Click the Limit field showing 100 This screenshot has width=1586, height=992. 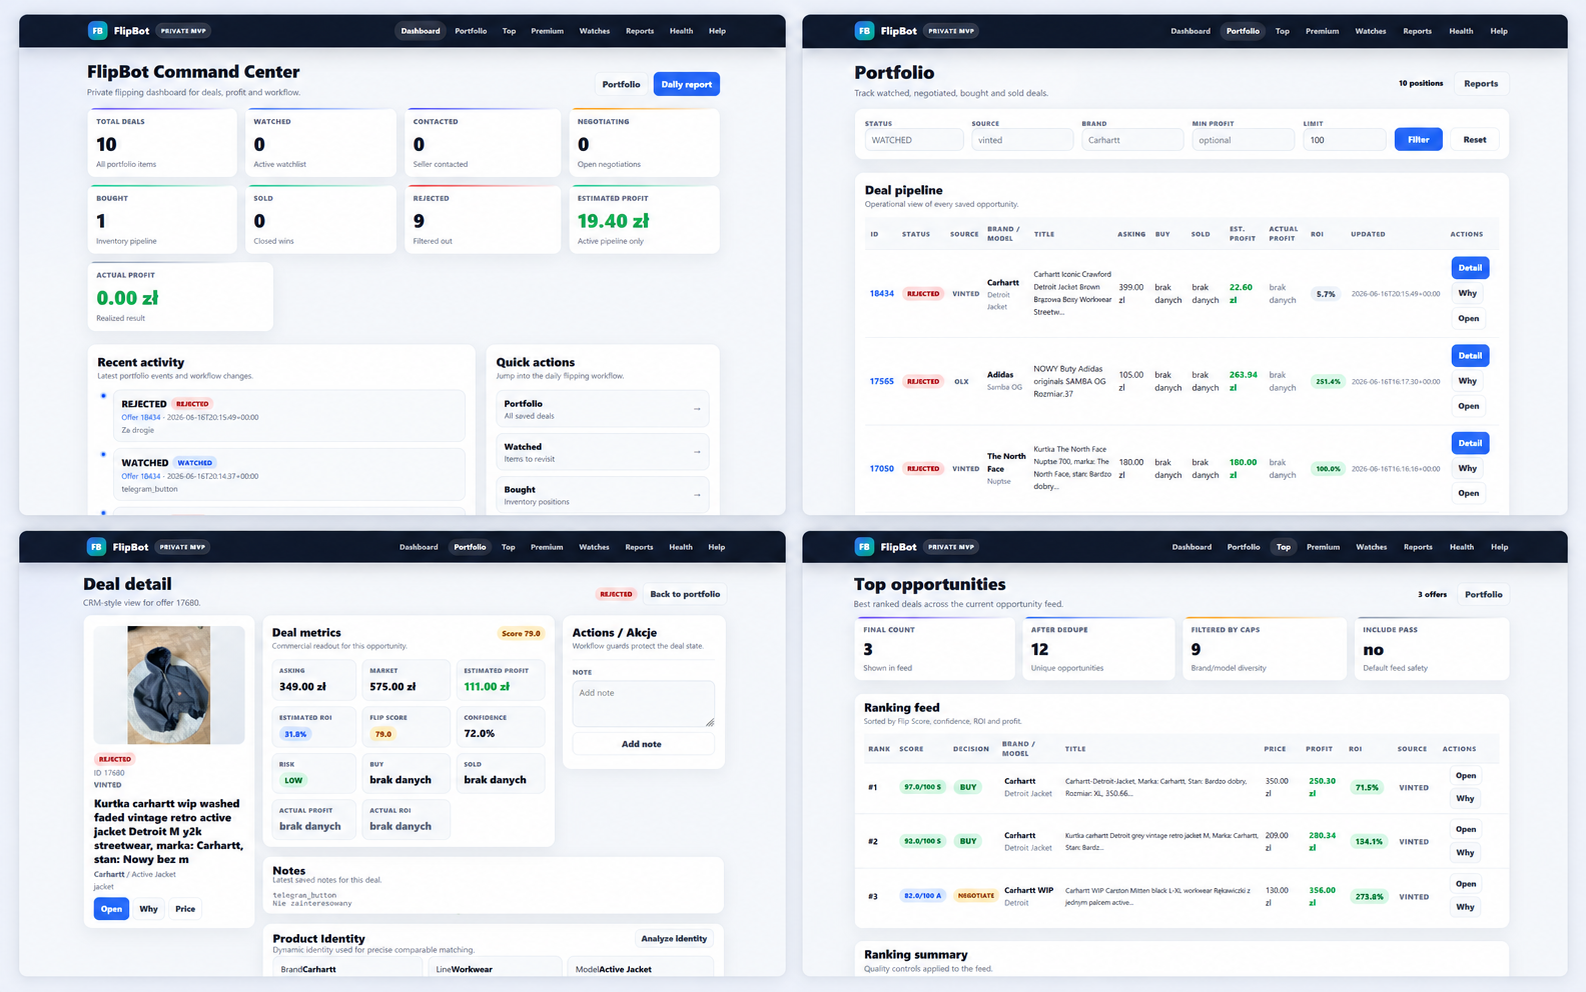pos(1345,140)
